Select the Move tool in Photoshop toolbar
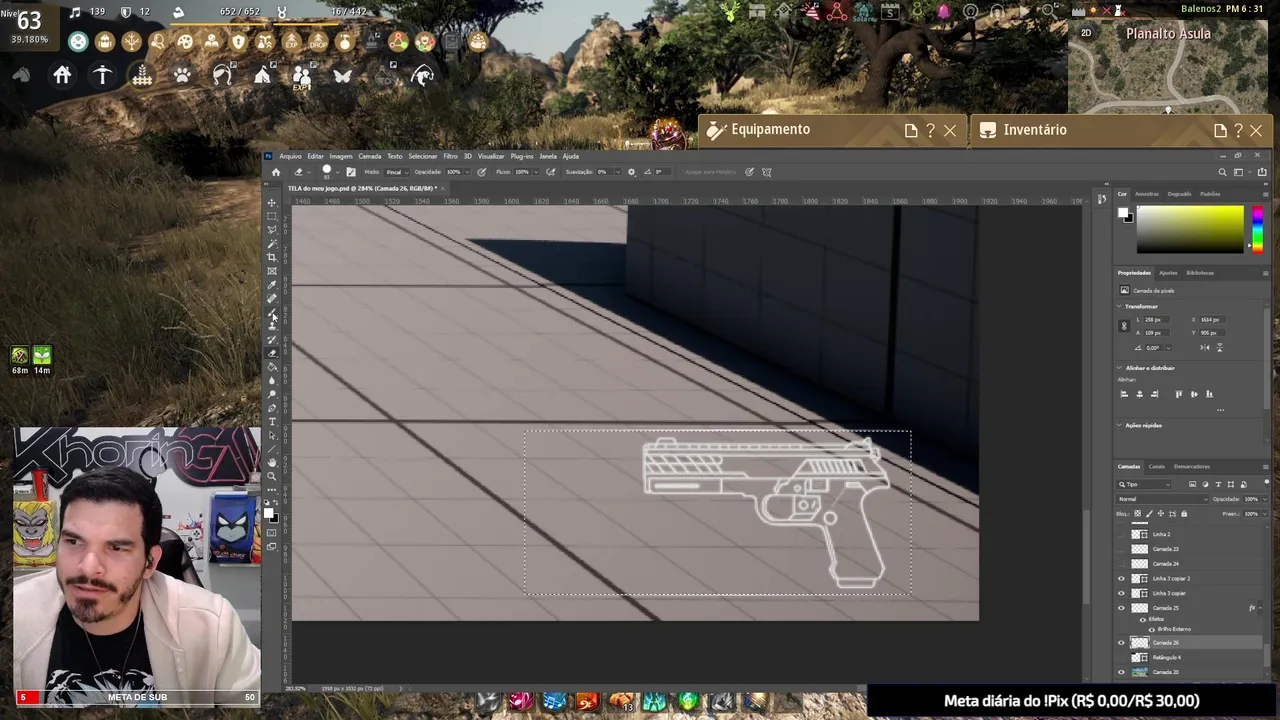Screen dimensions: 1280x720 (272, 203)
